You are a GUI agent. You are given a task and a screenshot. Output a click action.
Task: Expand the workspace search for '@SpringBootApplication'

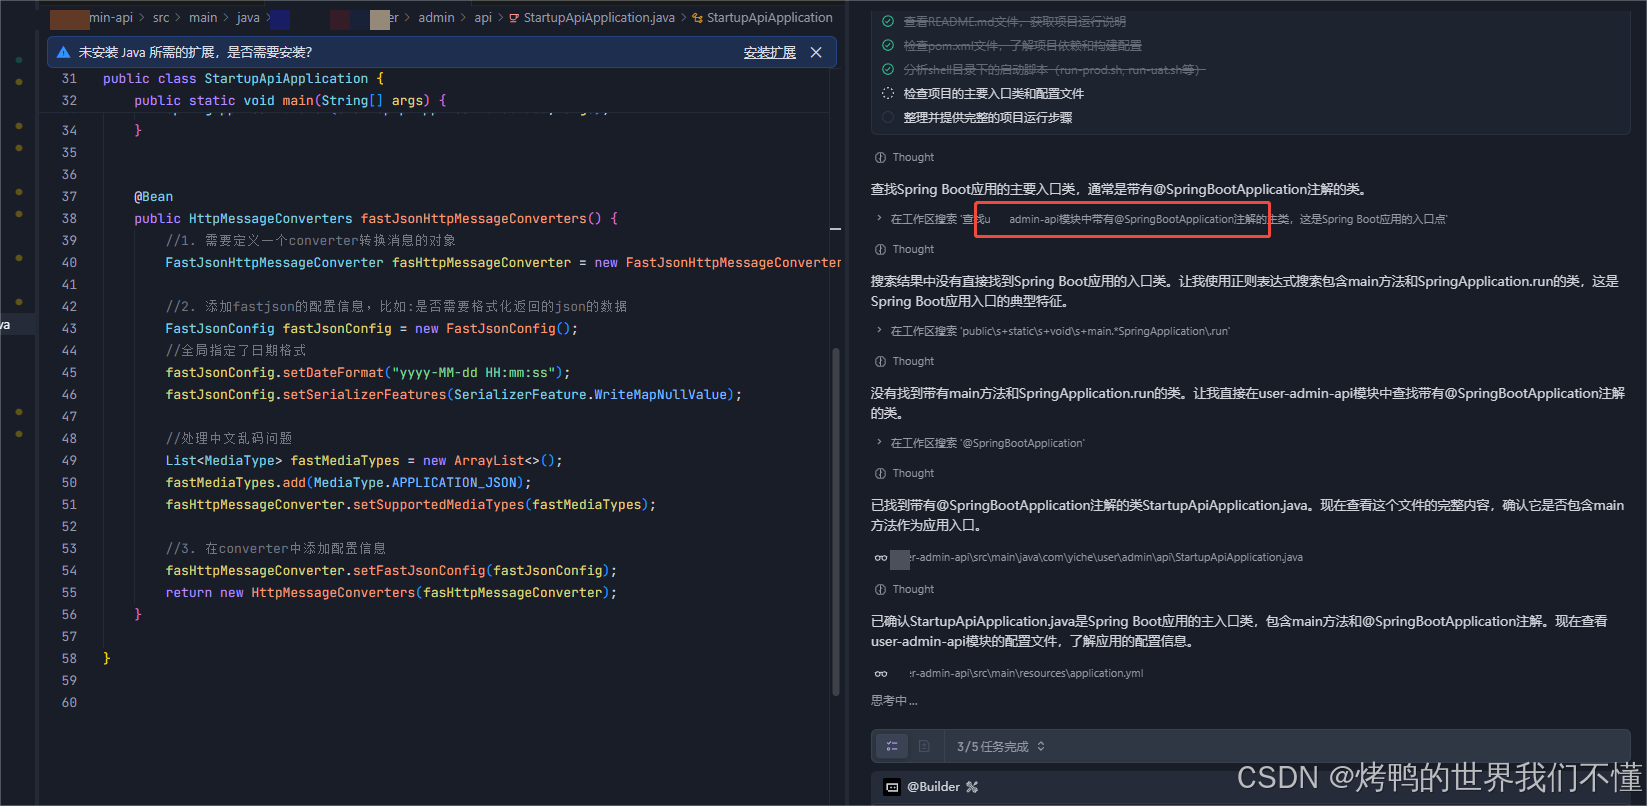coord(980,443)
